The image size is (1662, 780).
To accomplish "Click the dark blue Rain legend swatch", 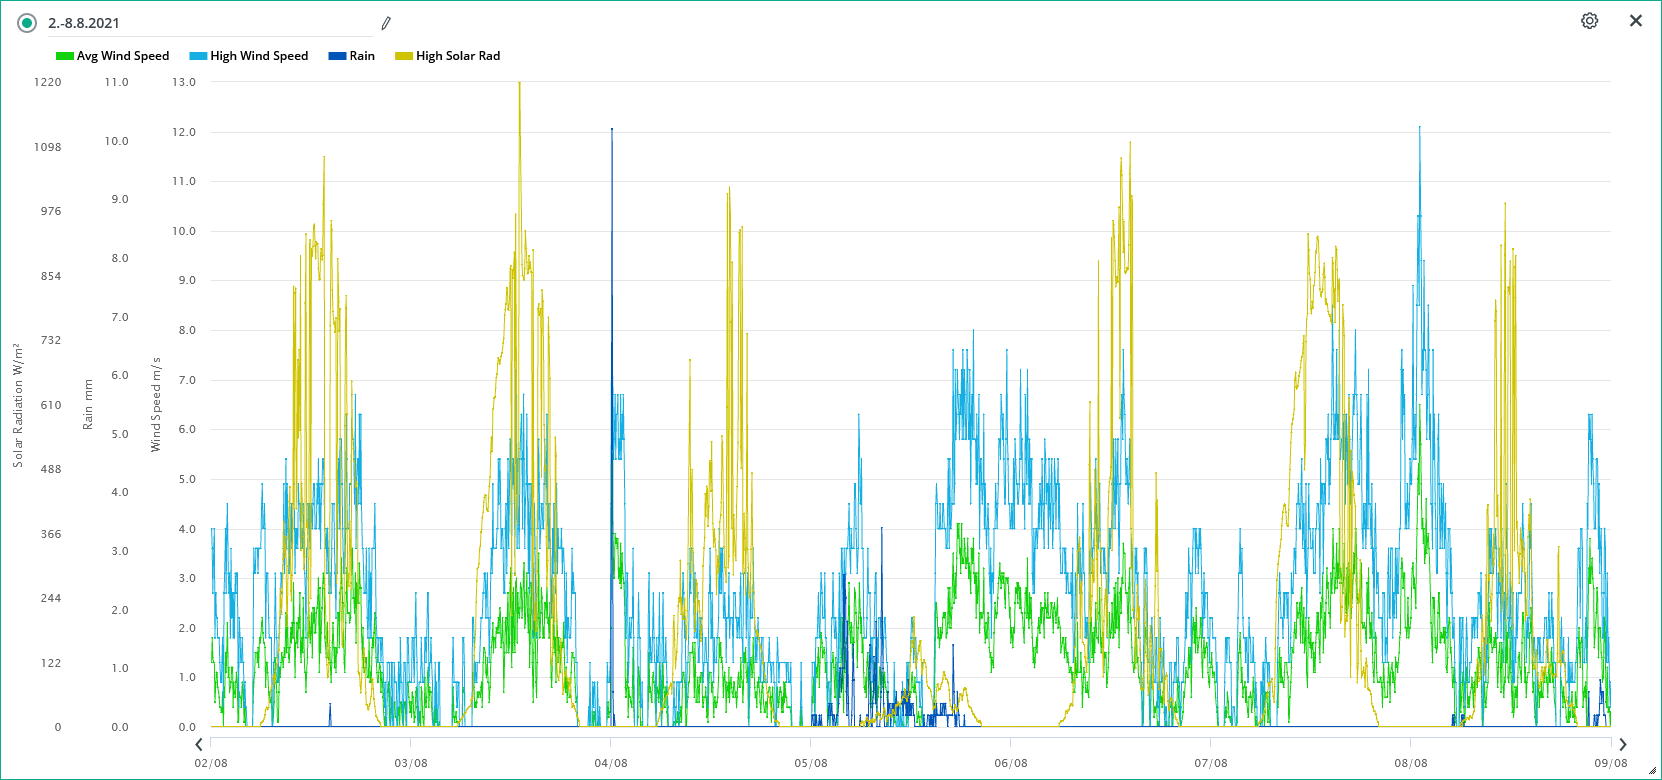I will (337, 56).
